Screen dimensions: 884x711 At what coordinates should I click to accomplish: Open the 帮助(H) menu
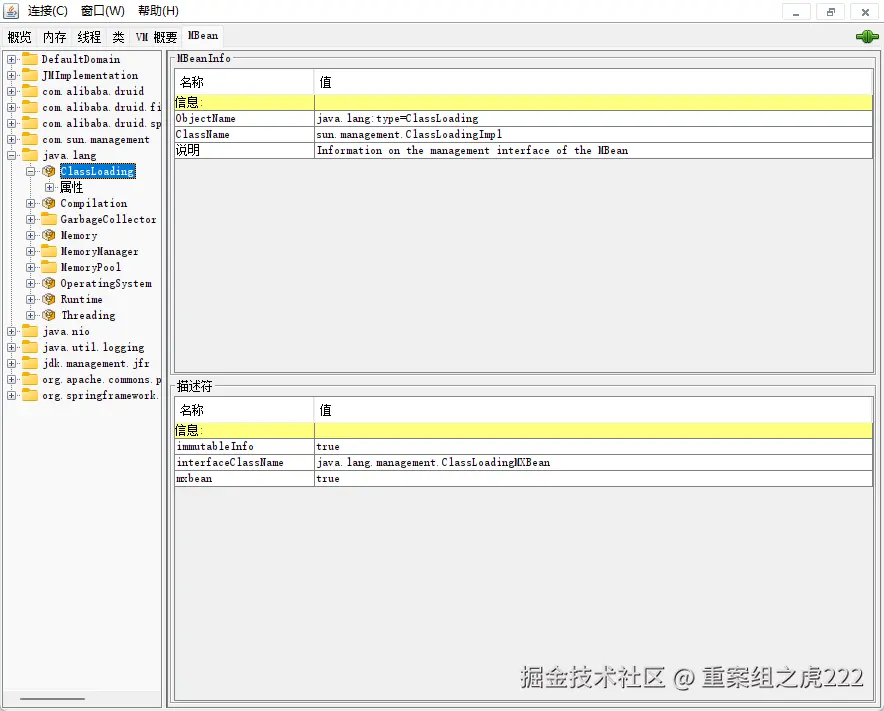[158, 11]
